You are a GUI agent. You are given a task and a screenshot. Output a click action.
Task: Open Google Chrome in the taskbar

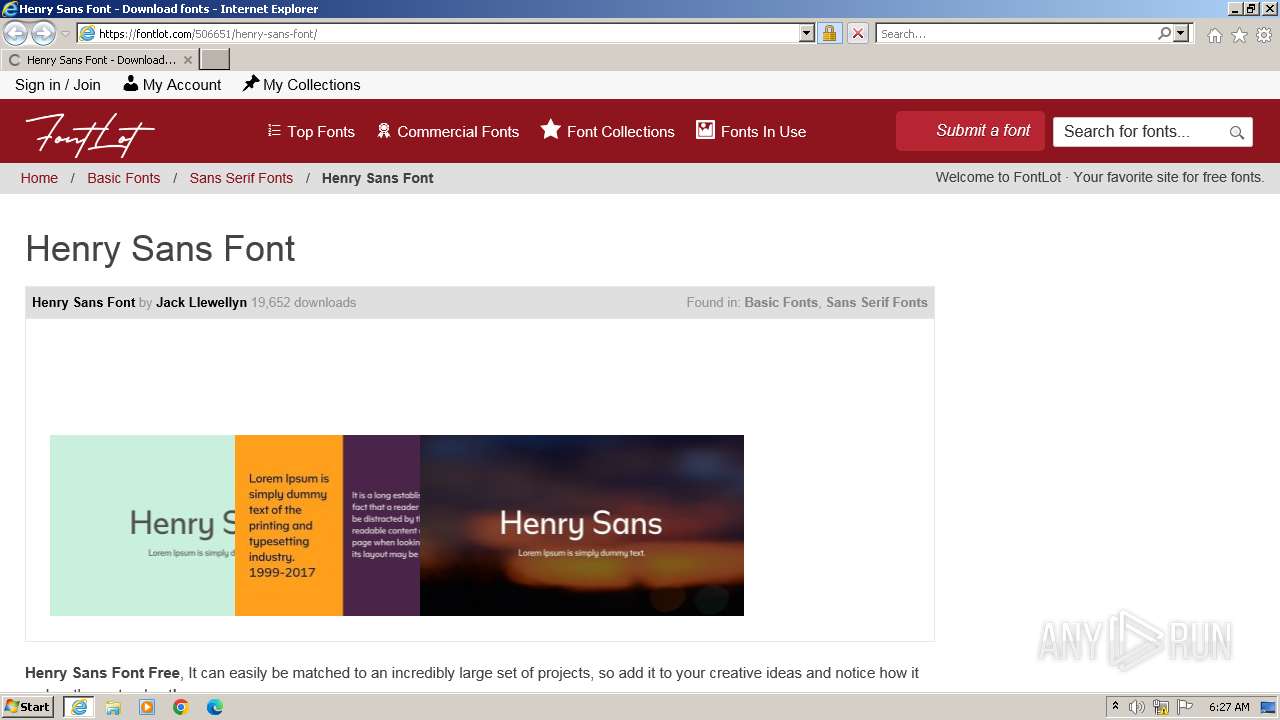pyautogui.click(x=181, y=707)
